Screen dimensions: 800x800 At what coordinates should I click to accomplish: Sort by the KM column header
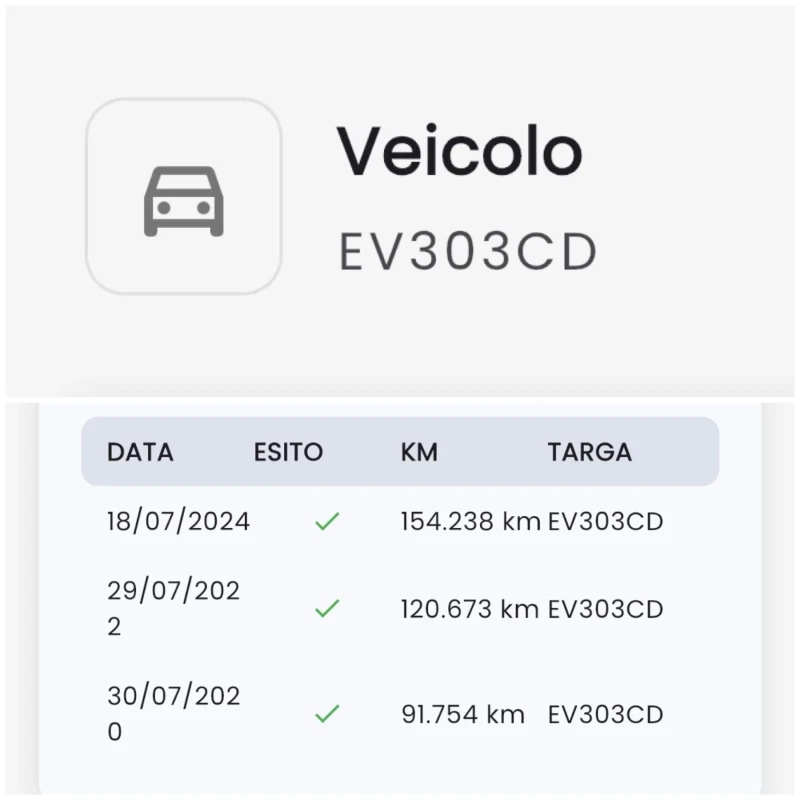point(420,452)
